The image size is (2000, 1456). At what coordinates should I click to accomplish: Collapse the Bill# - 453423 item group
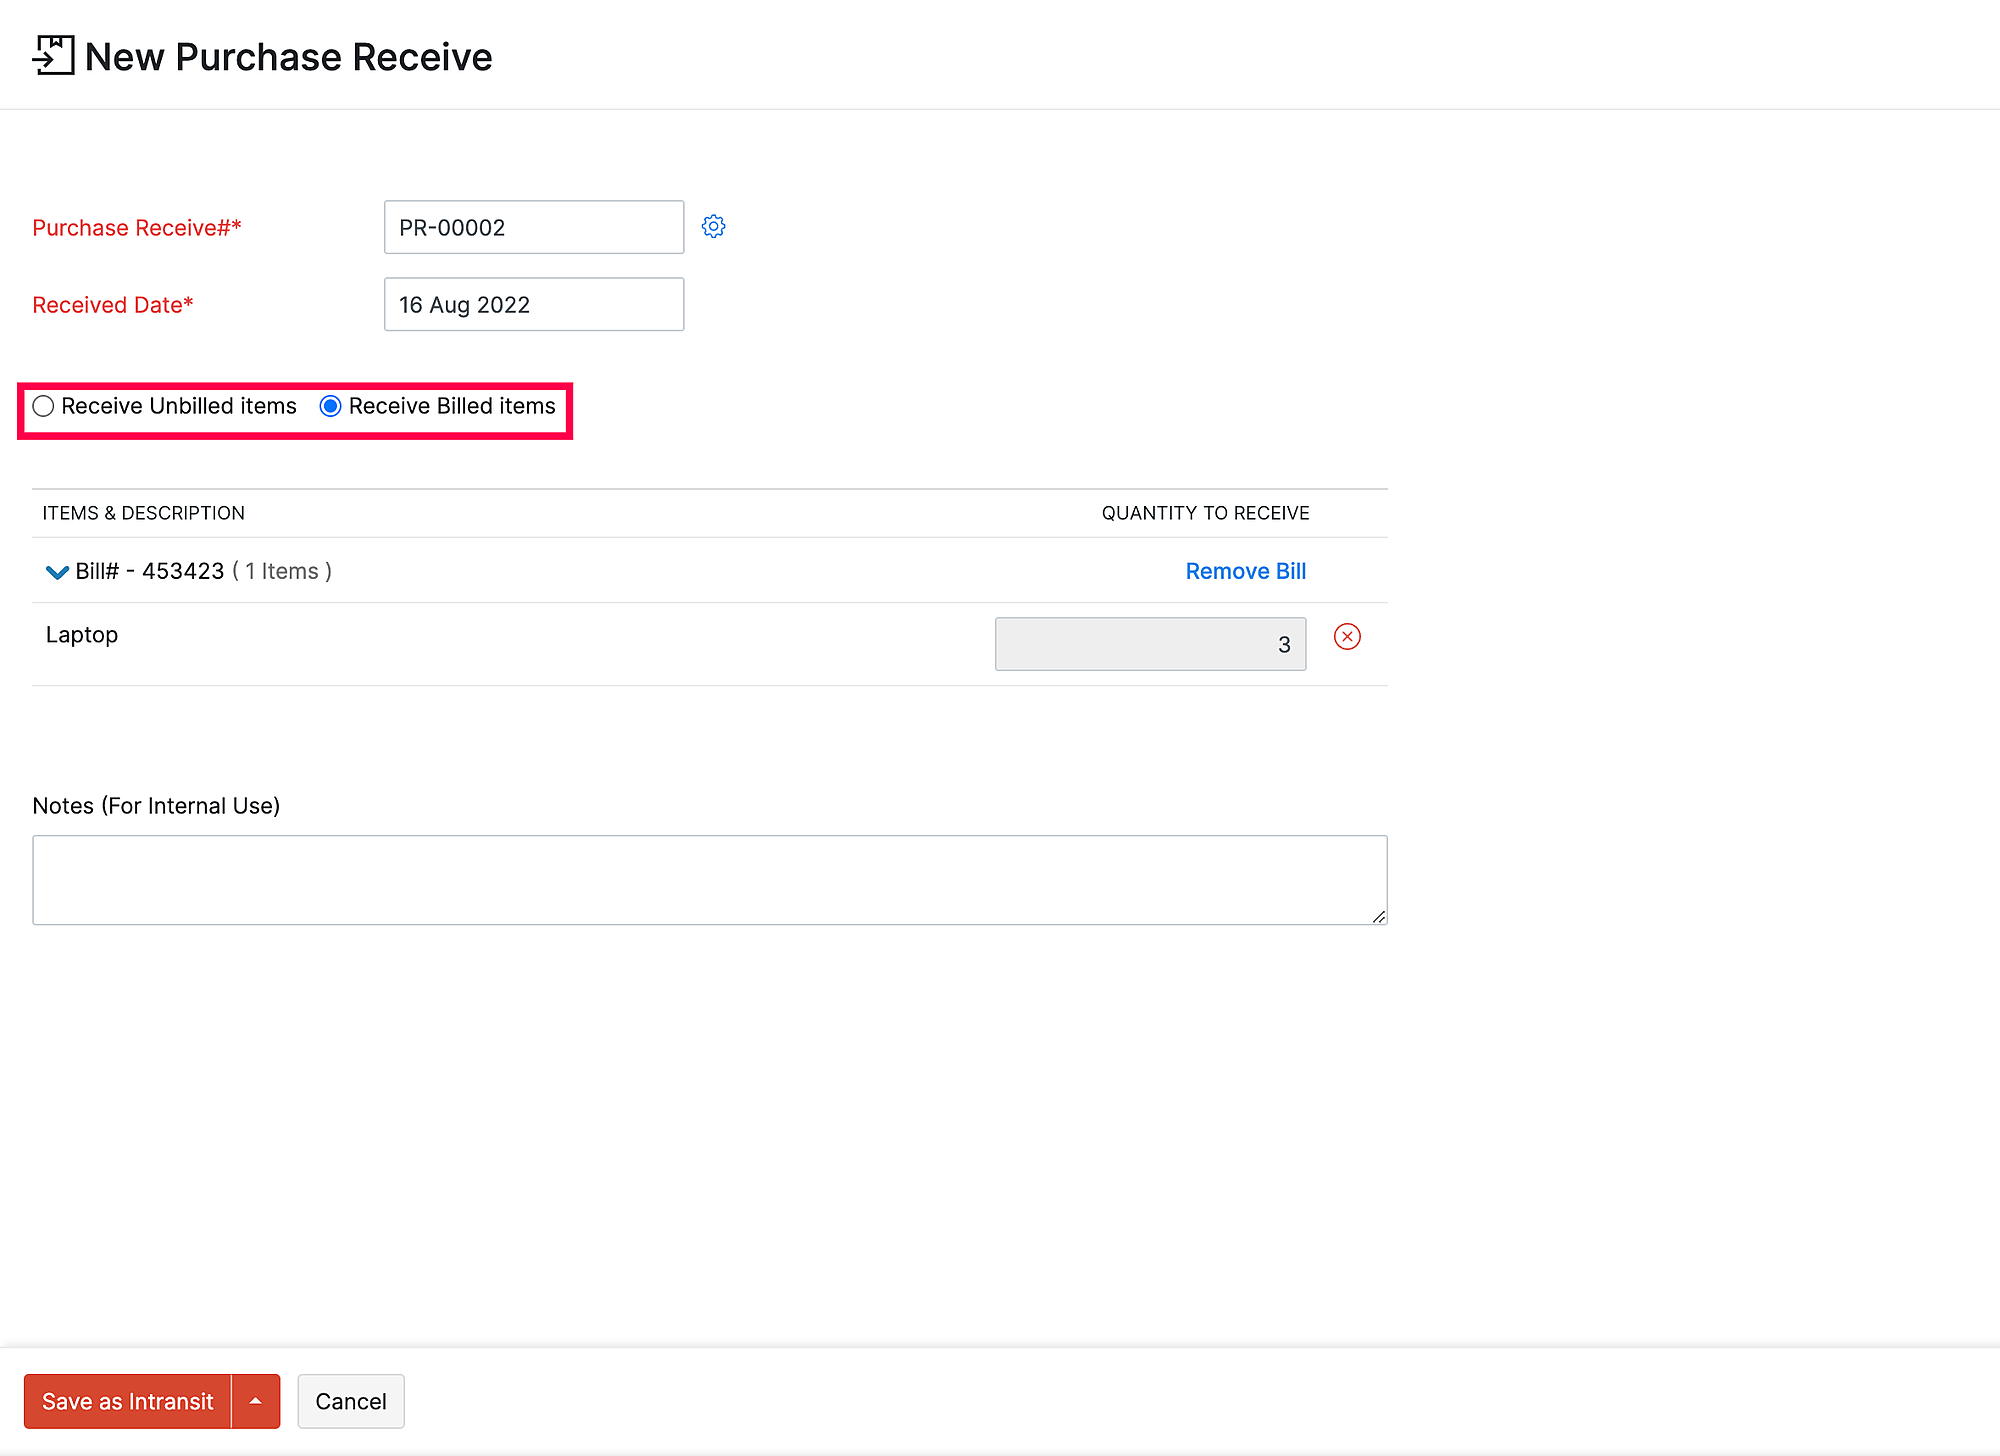pyautogui.click(x=57, y=571)
